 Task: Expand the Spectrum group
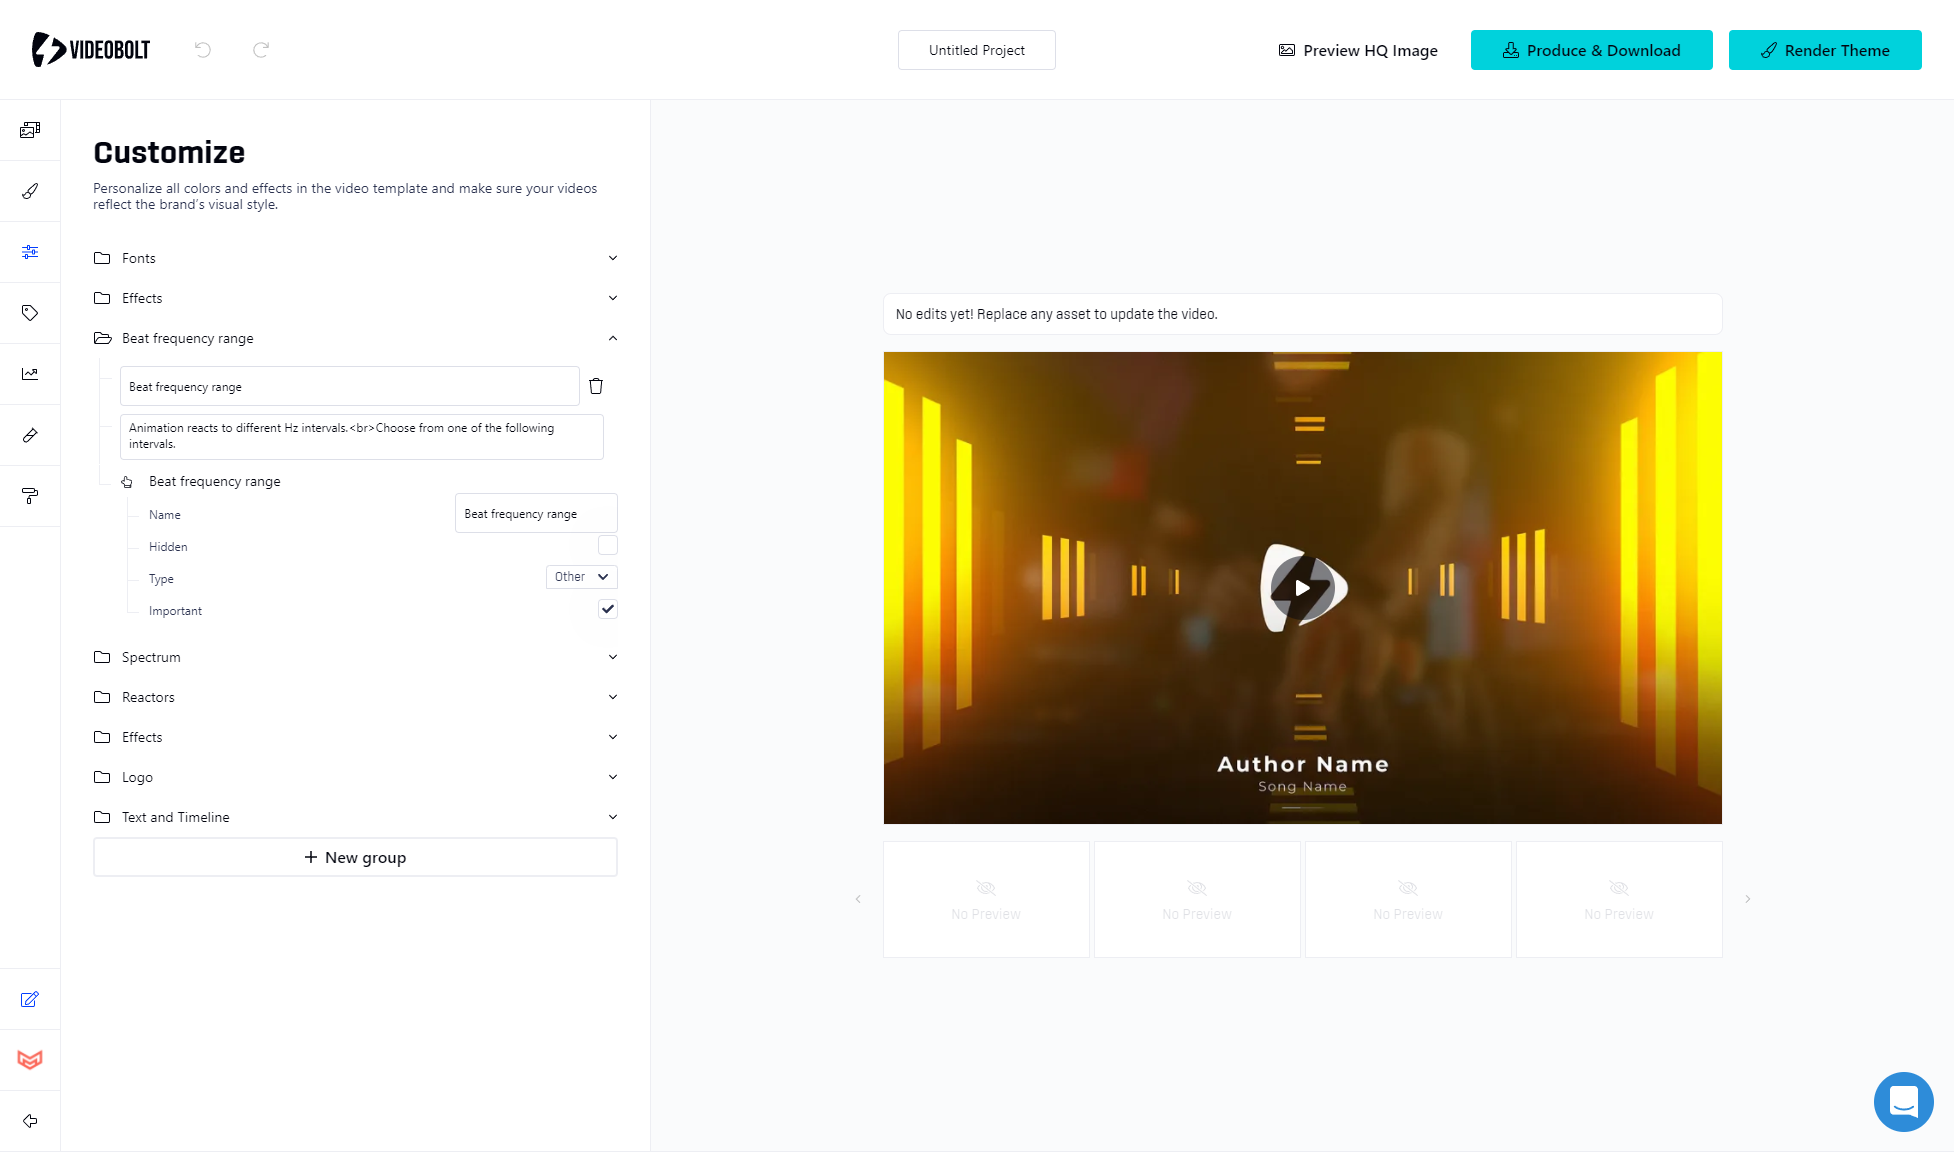613,657
